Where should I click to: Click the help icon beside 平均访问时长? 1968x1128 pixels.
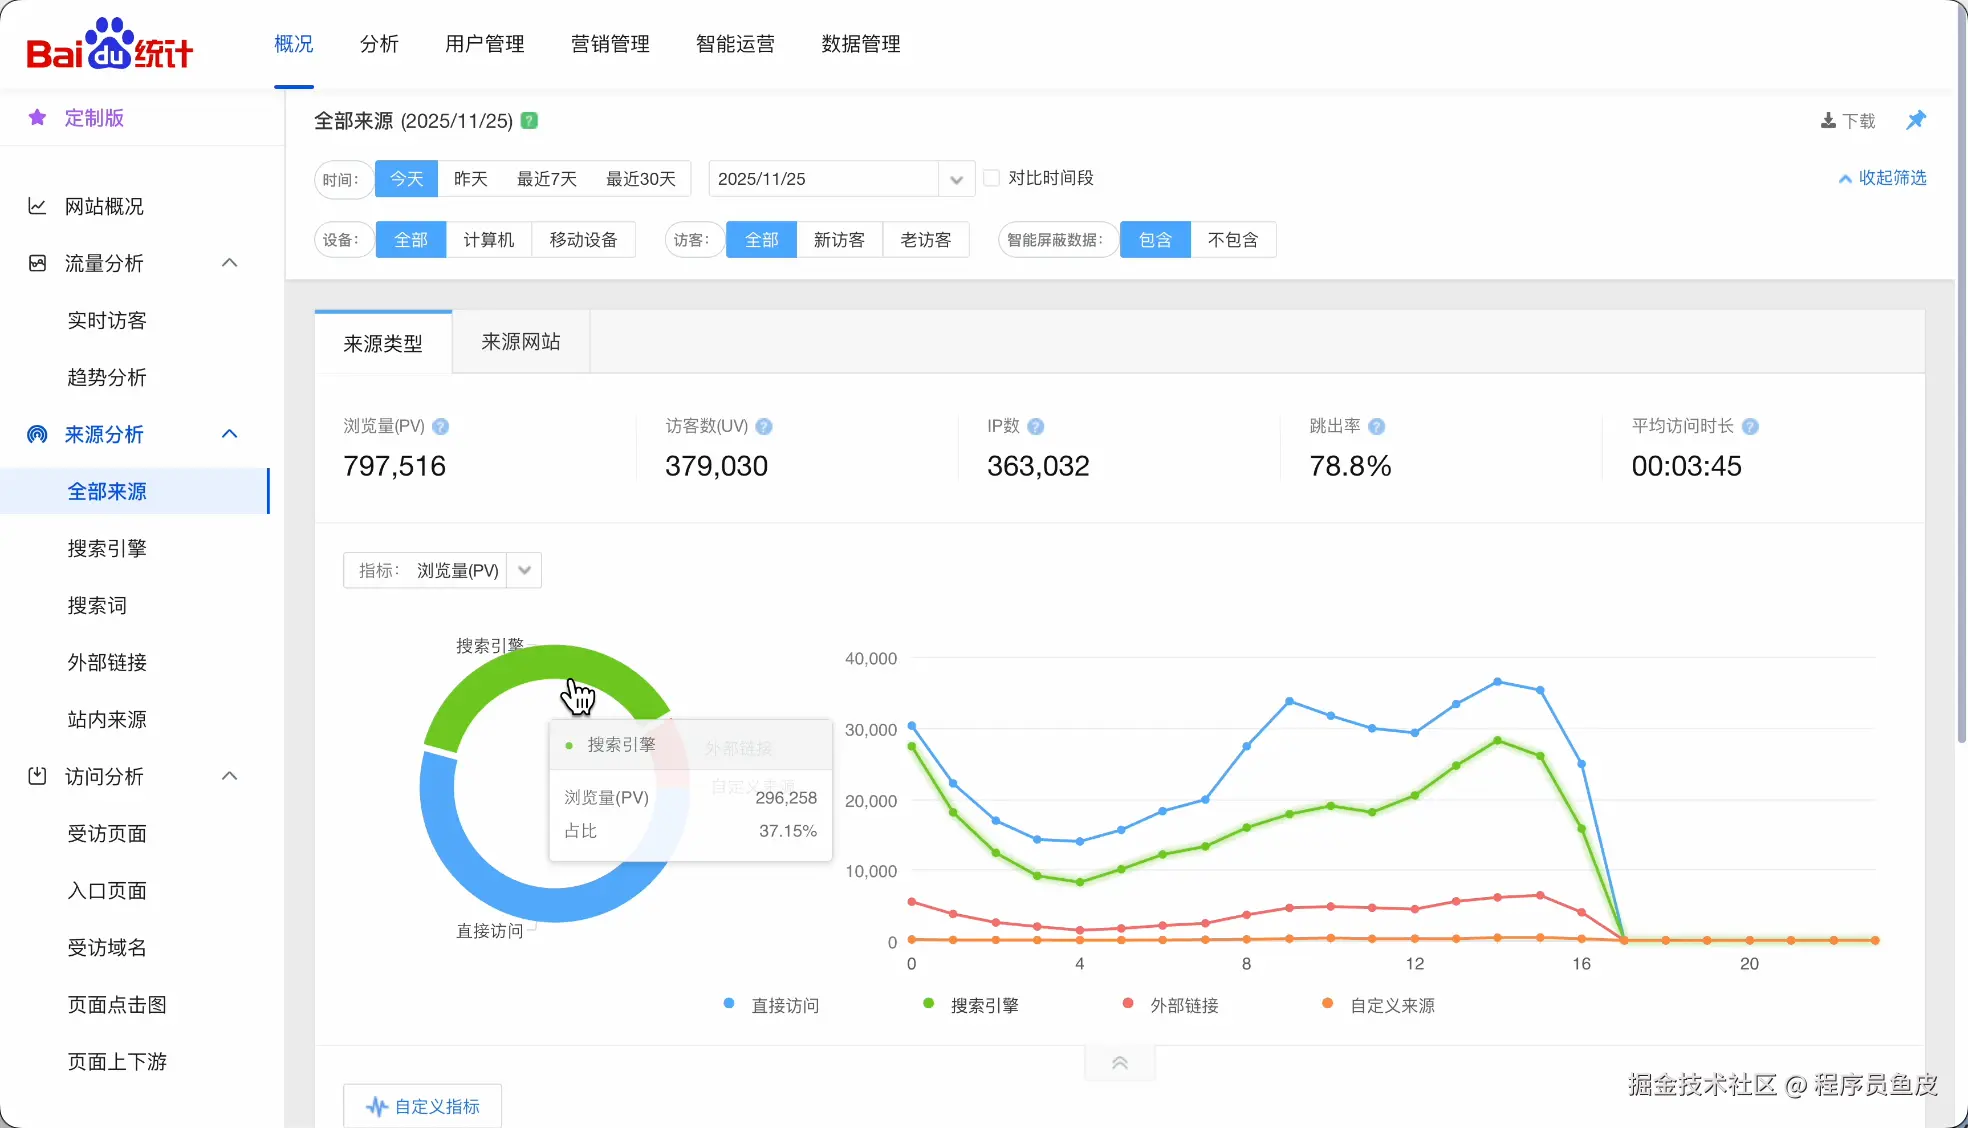[x=1750, y=427]
